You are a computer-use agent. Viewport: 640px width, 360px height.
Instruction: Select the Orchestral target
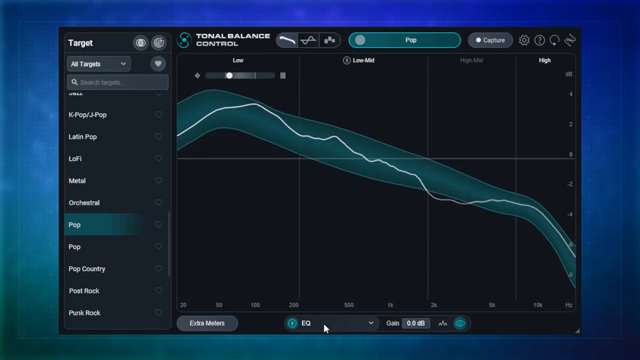coord(84,203)
